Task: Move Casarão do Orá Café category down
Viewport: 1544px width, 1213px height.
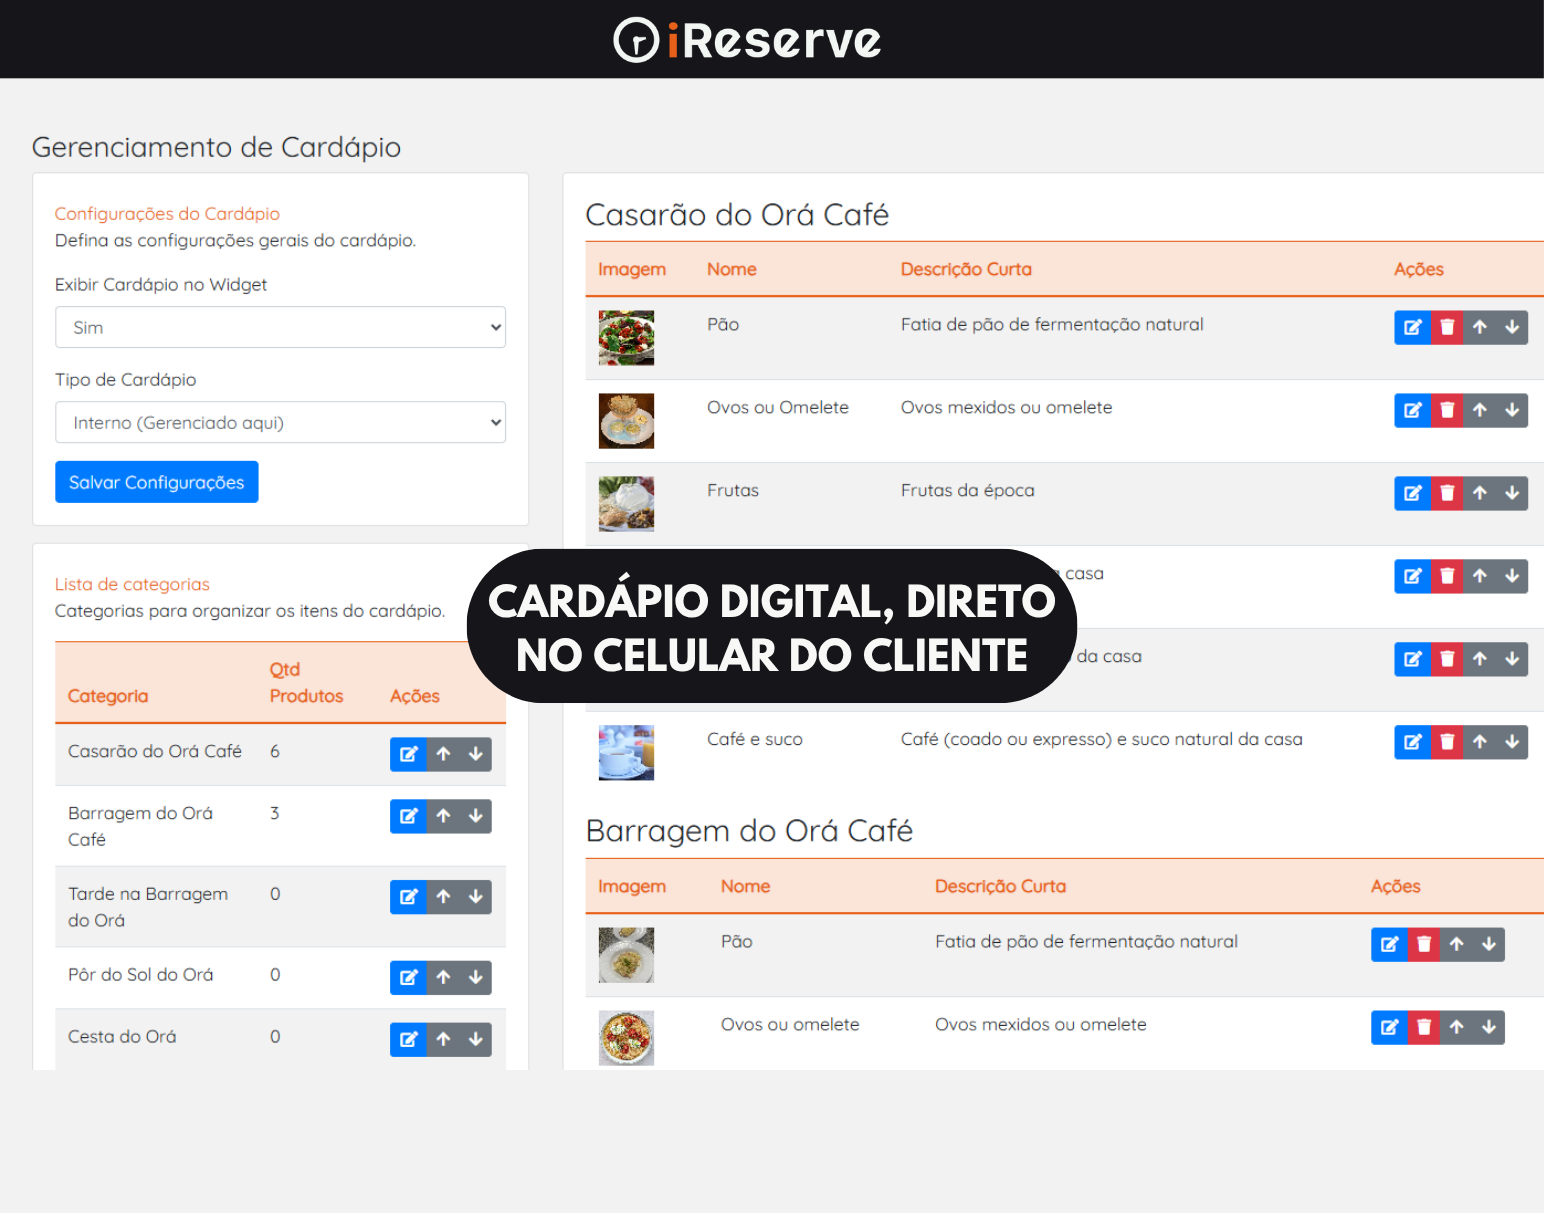Action: [x=476, y=754]
